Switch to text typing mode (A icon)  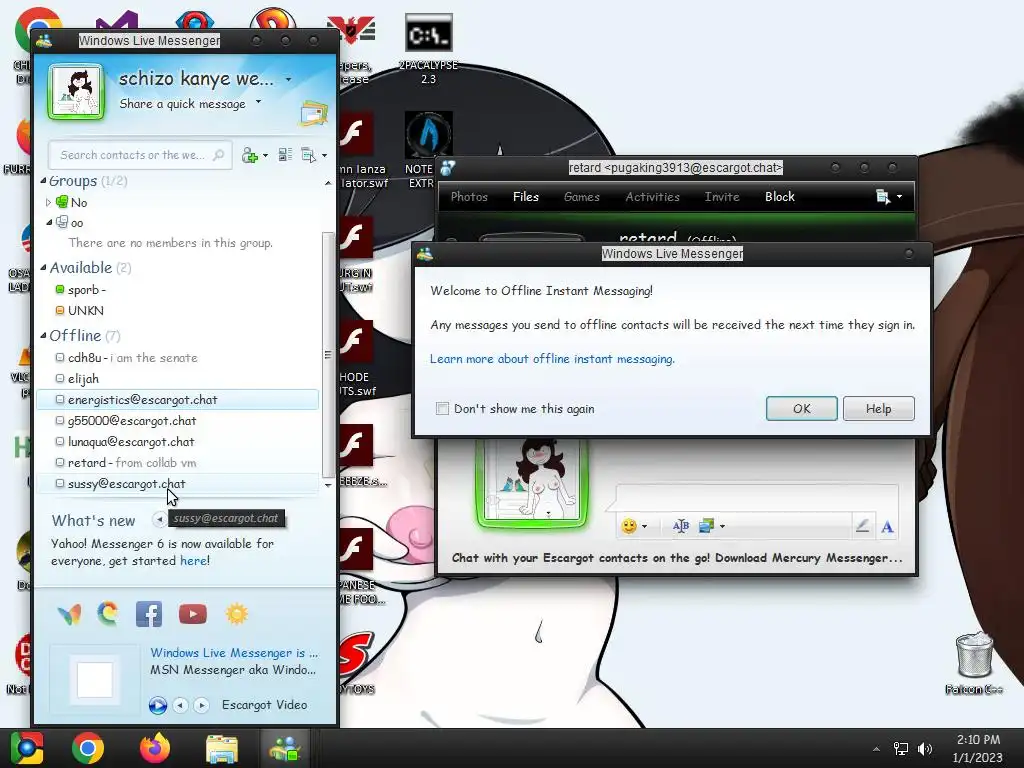point(887,527)
